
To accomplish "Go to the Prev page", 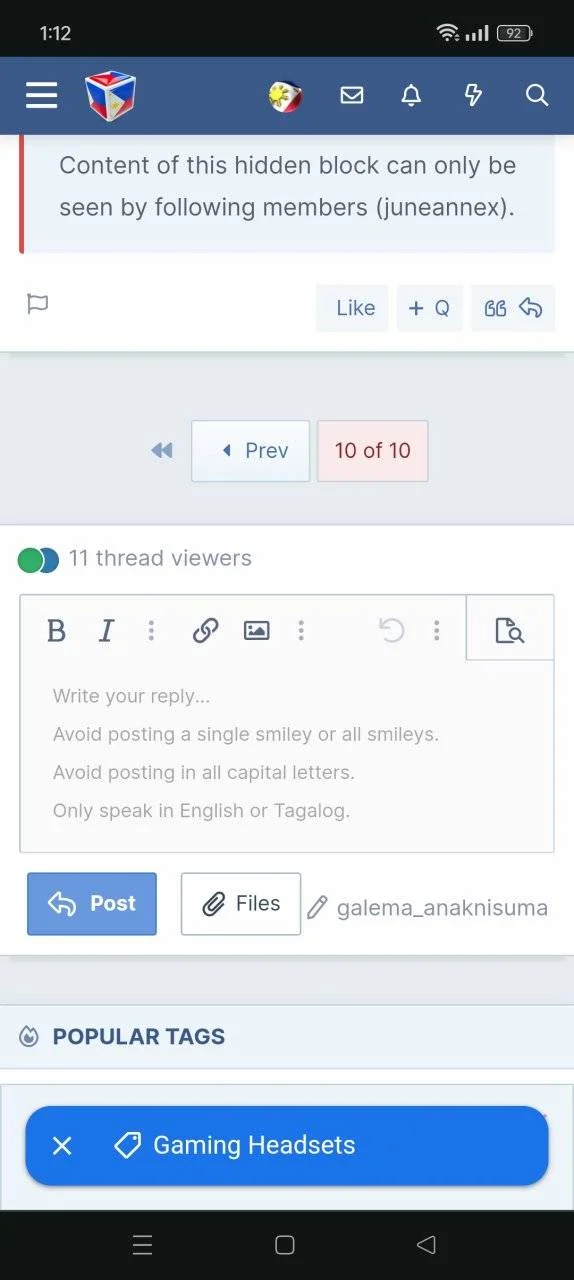I will tap(251, 451).
